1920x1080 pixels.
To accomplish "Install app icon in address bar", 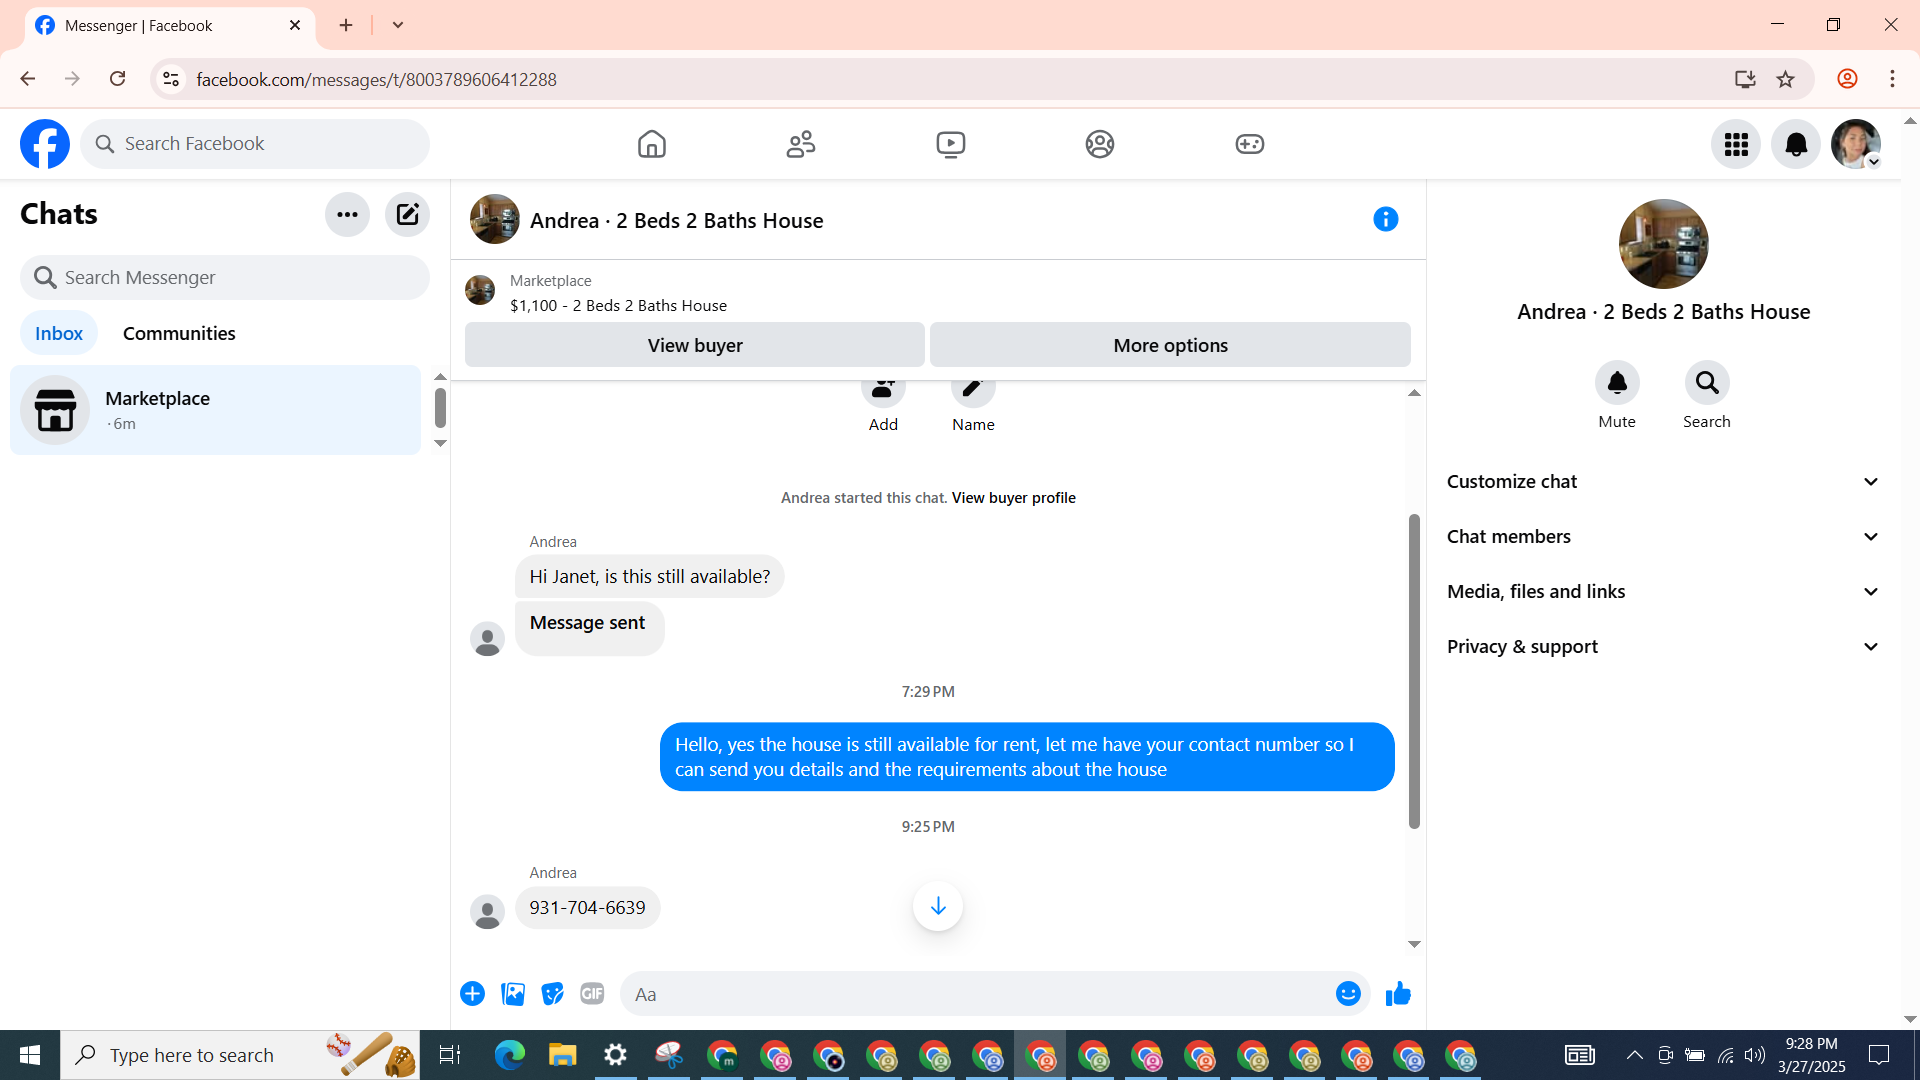I will click(x=1745, y=79).
